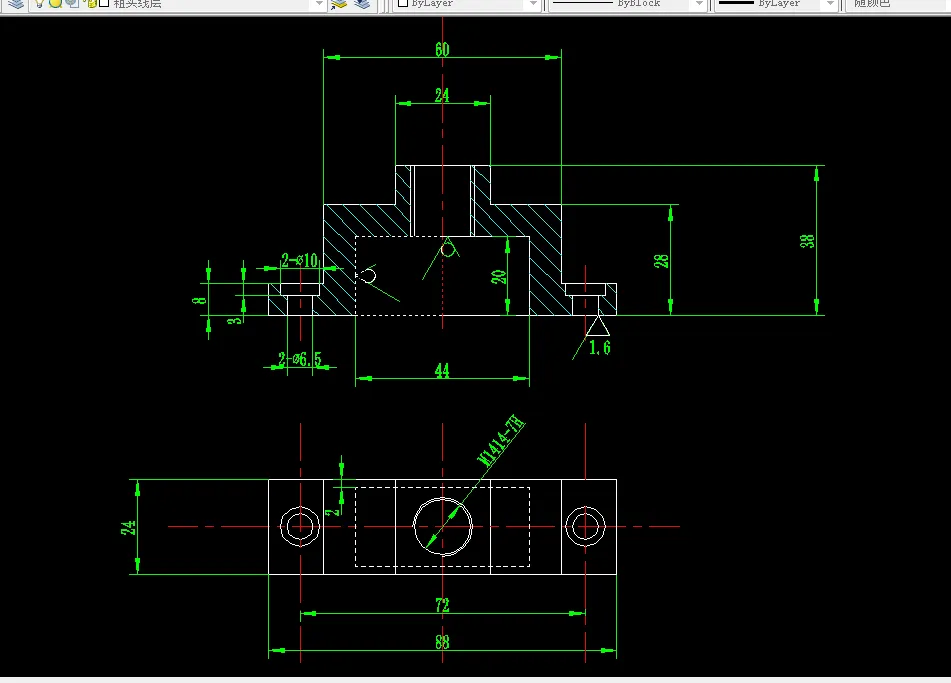Open the layer list dropdown showing 粗头线层
This screenshot has height=683, width=951.
point(318,4)
